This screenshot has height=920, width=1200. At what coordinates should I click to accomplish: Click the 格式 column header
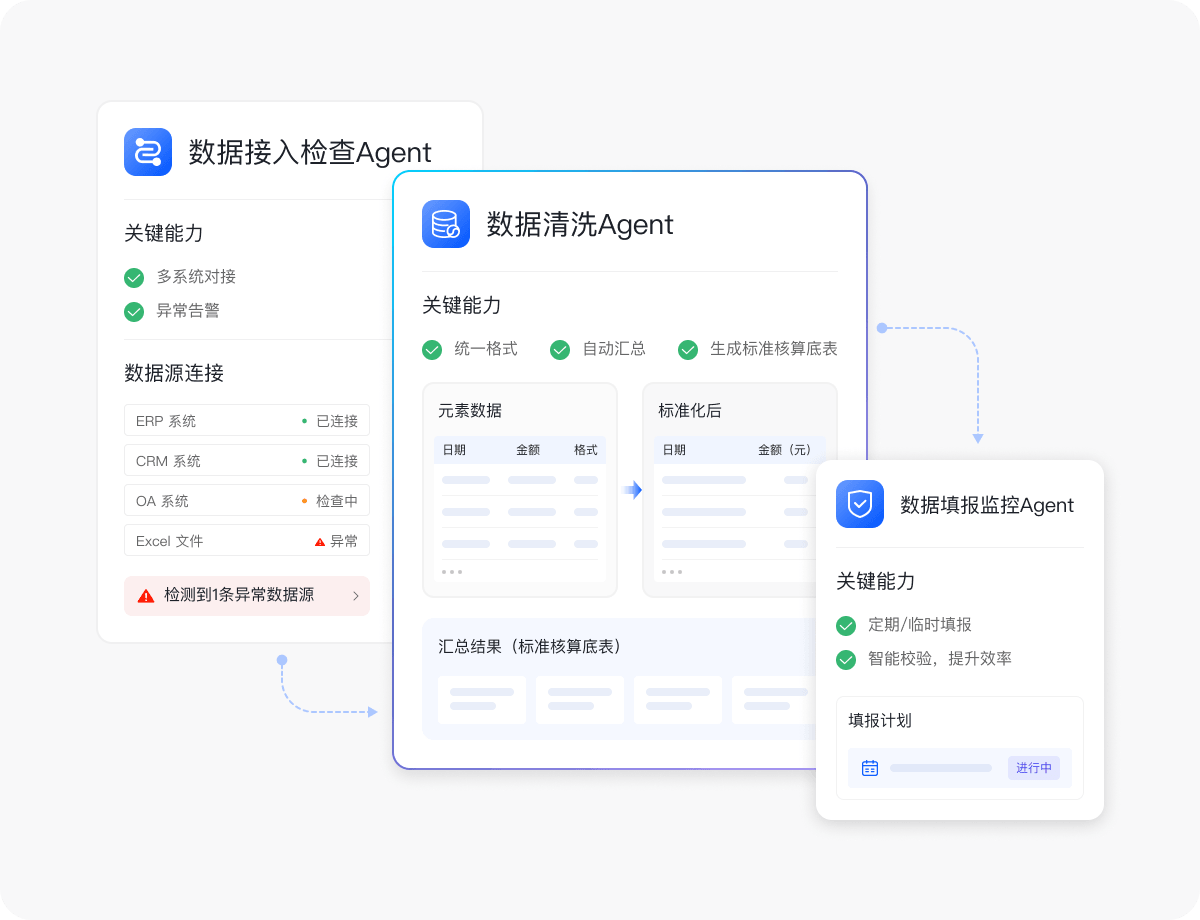[x=586, y=450]
